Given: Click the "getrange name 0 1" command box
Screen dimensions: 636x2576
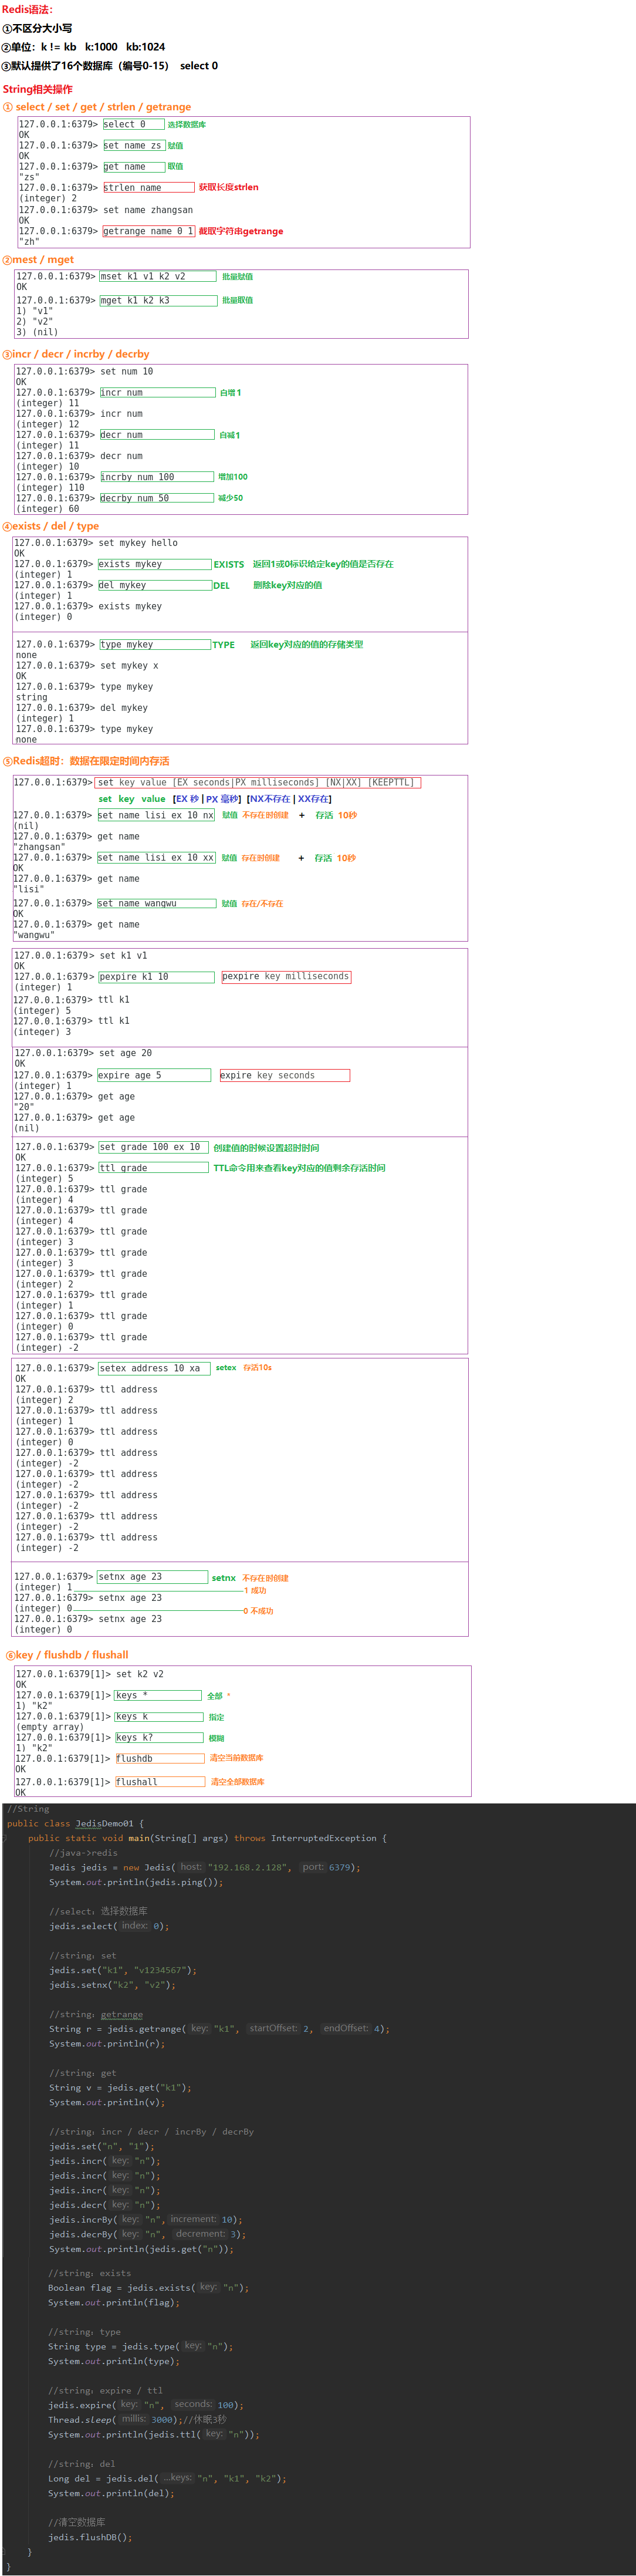Looking at the screenshot, I should click(148, 231).
